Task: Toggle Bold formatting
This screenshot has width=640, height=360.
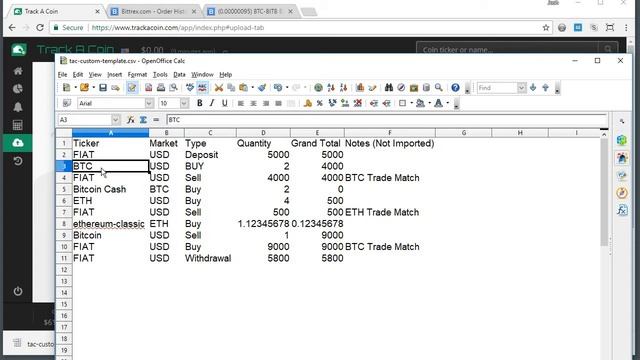Action: tap(200, 103)
